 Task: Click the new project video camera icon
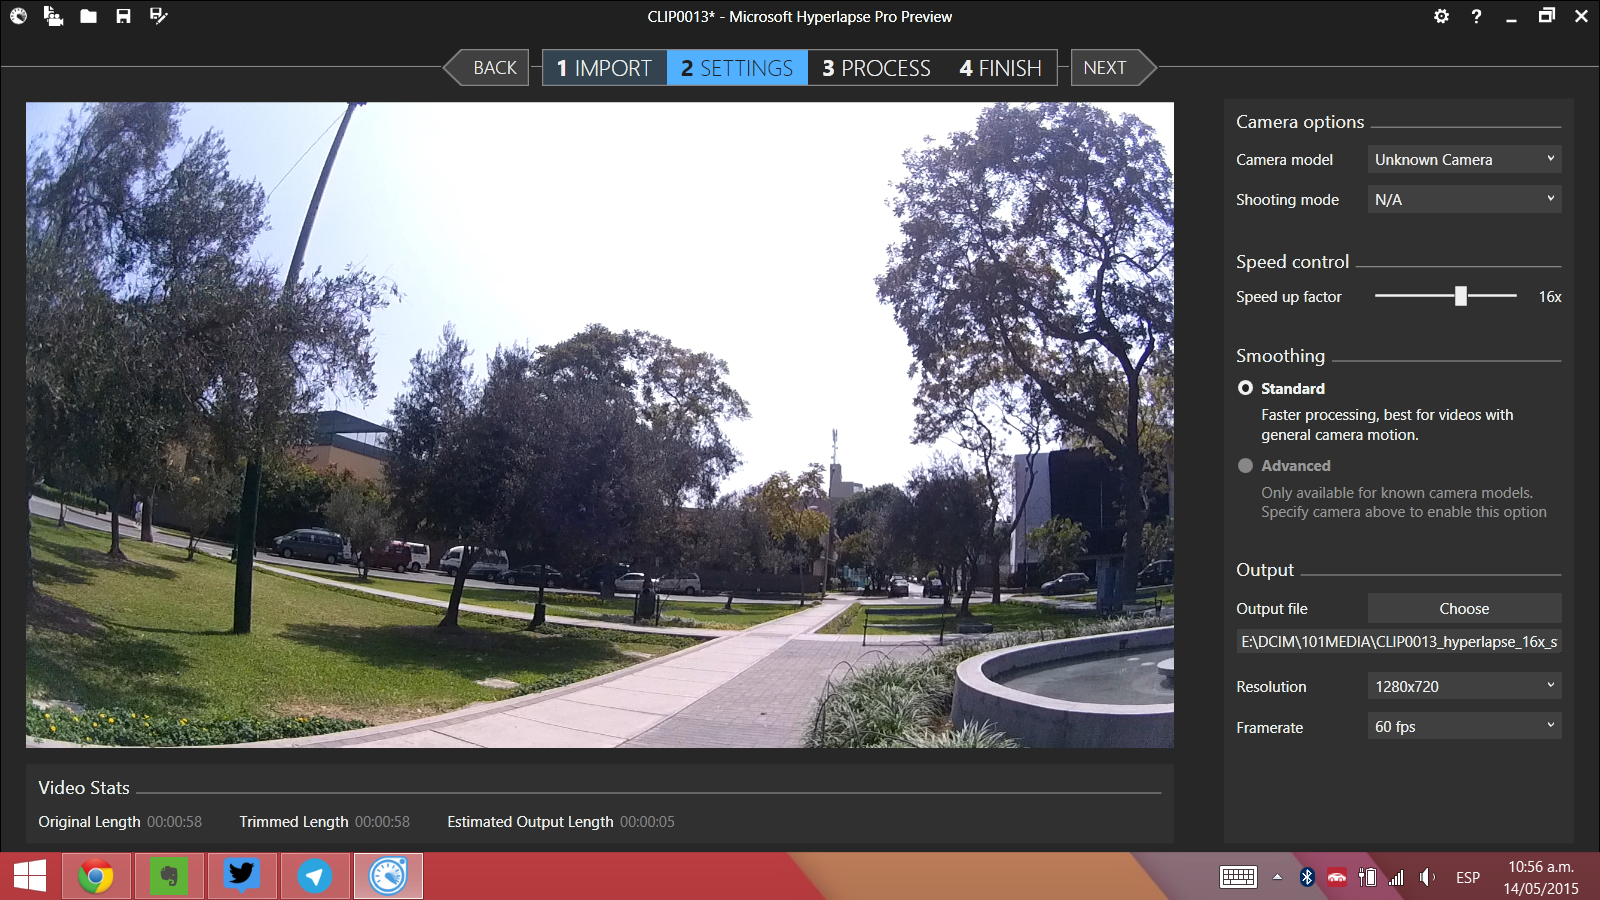point(53,16)
